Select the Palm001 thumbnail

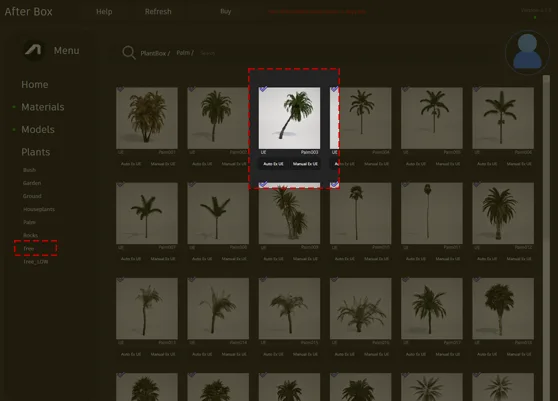click(x=147, y=118)
